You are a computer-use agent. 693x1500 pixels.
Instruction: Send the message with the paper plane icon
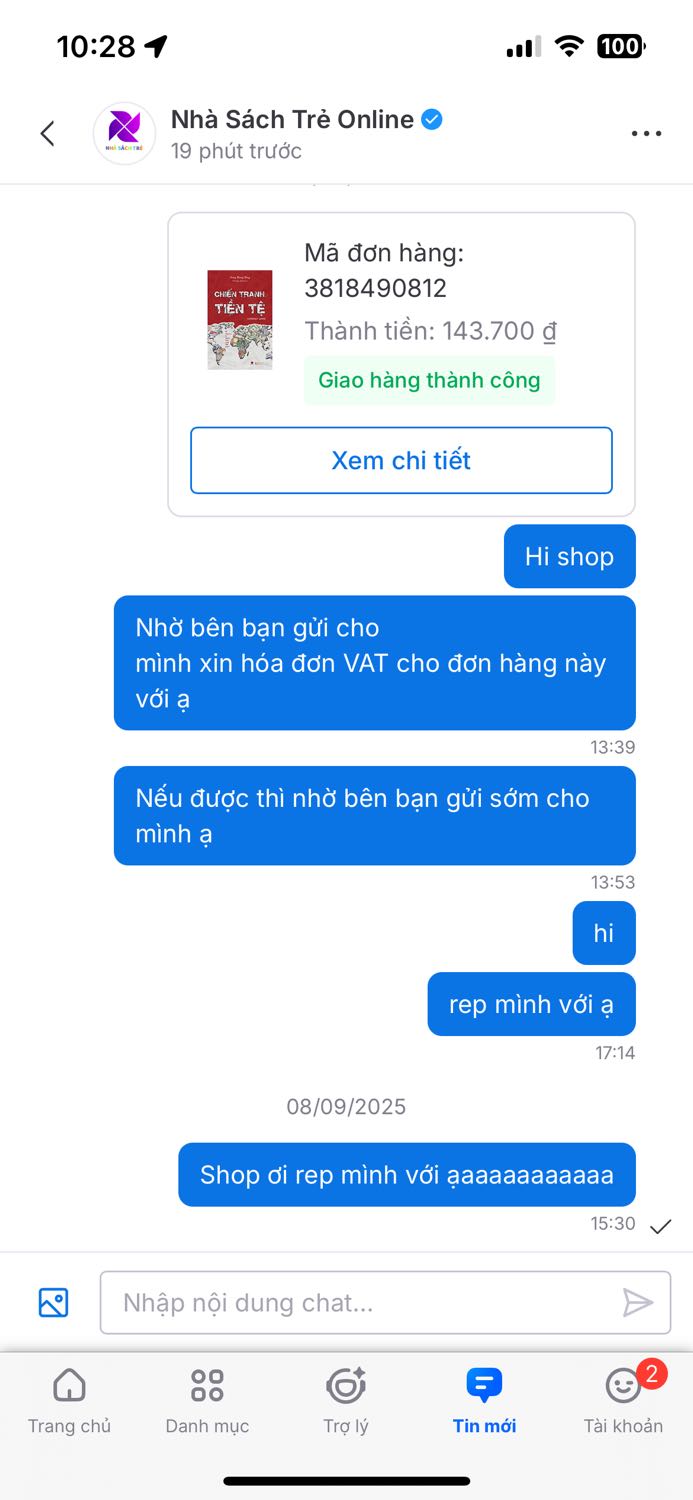coord(638,1303)
